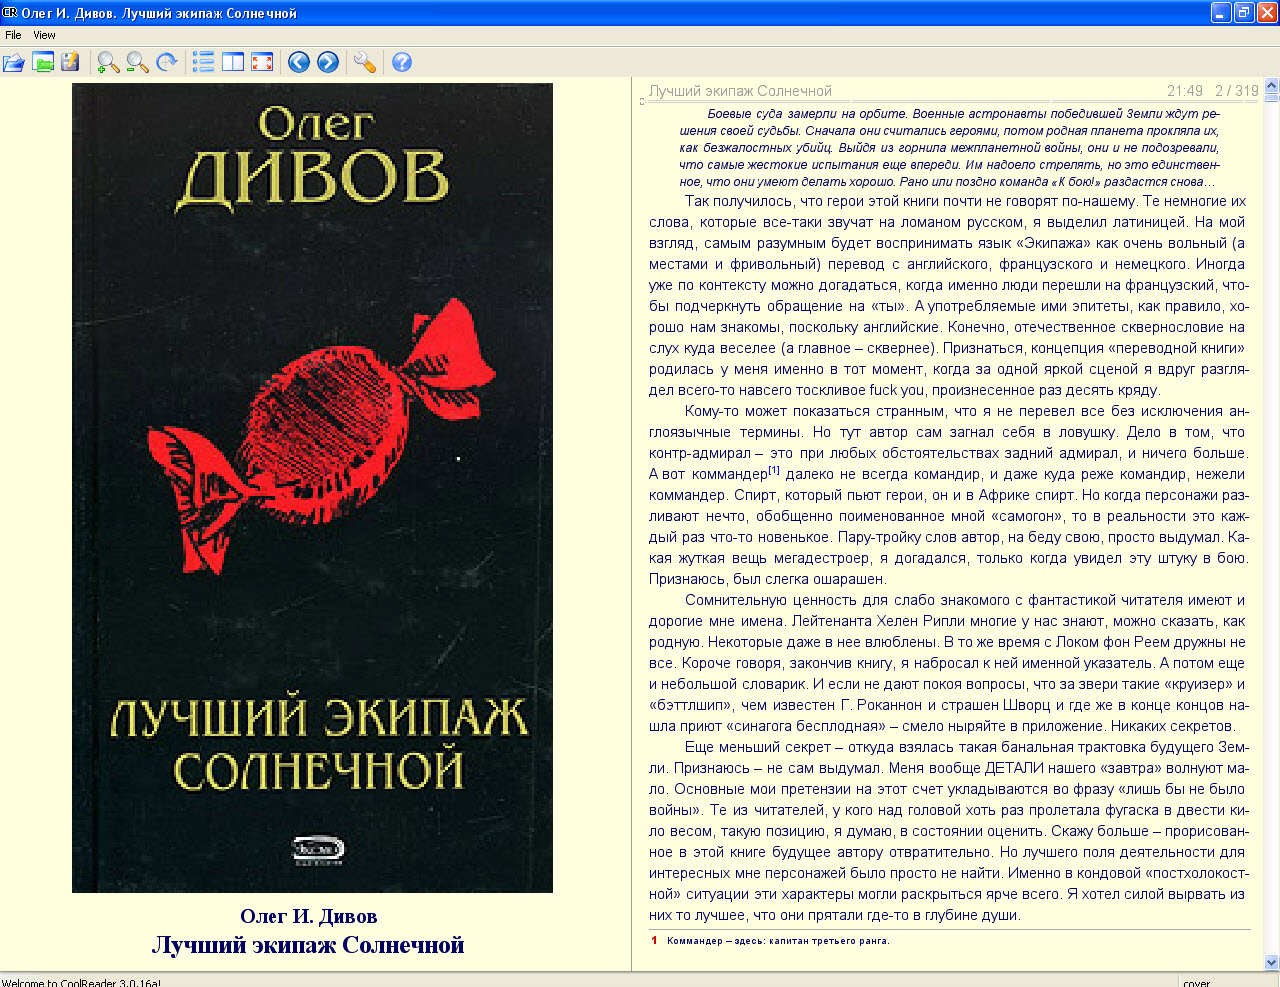Click the page counter '2 / 319'
This screenshot has height=987, width=1280.
click(1237, 91)
